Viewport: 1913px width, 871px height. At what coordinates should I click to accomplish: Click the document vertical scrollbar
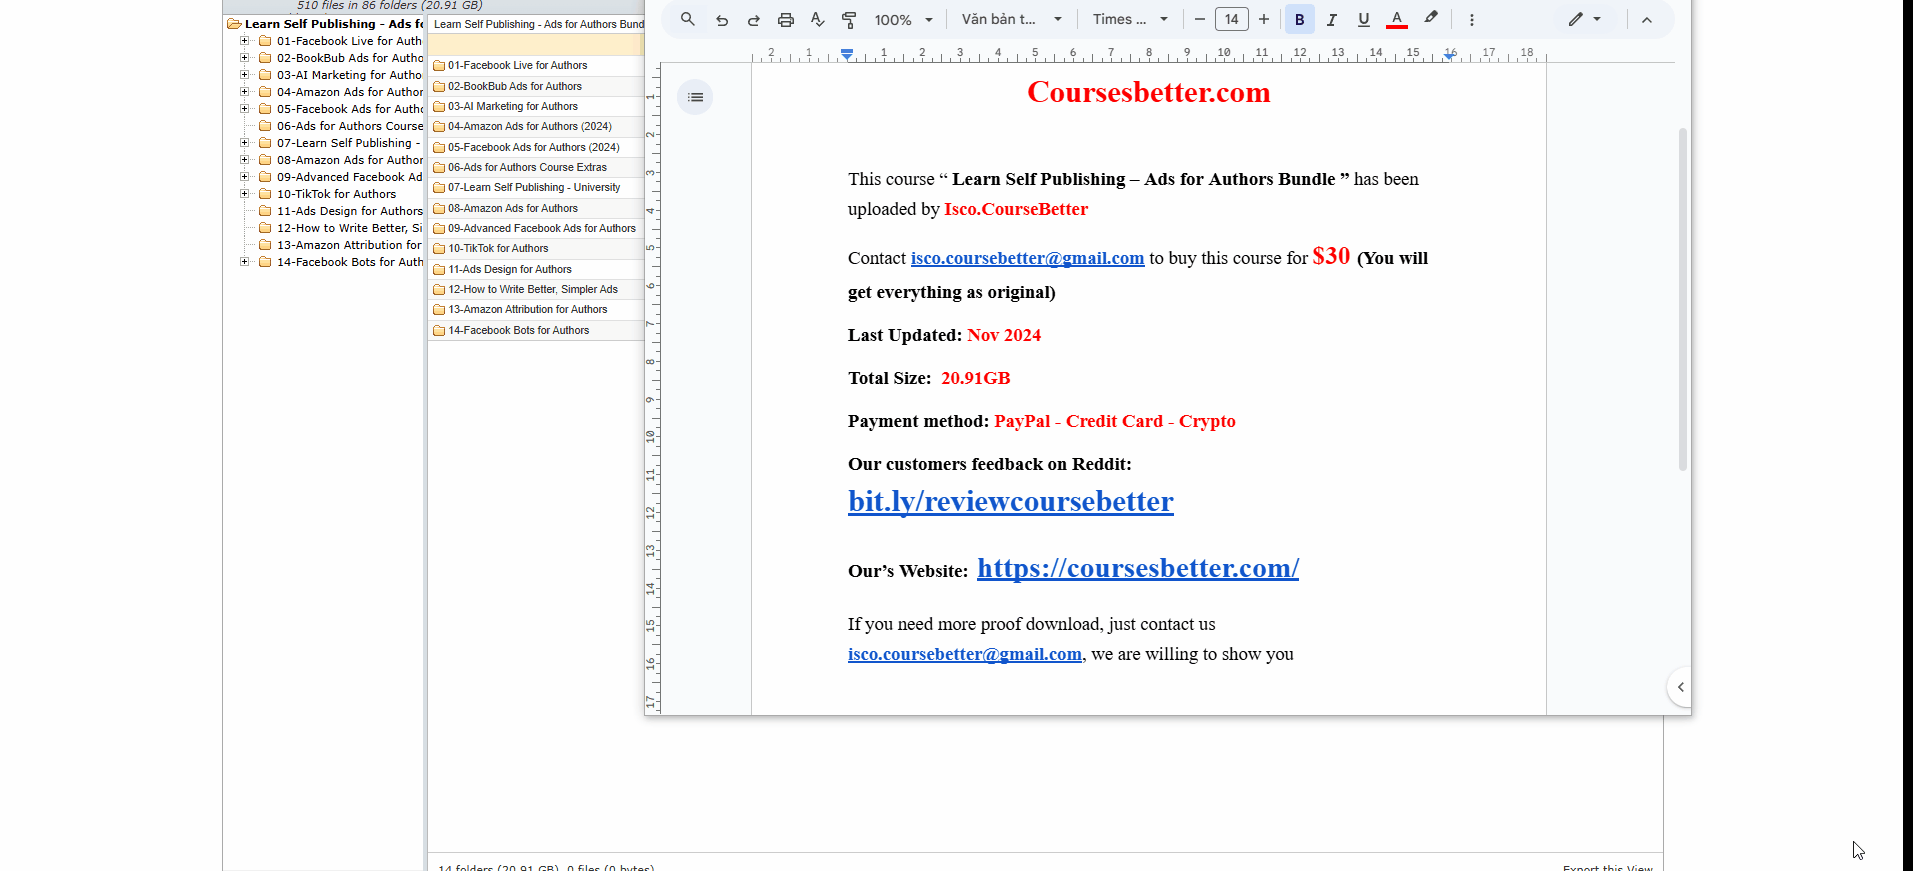point(1683,299)
